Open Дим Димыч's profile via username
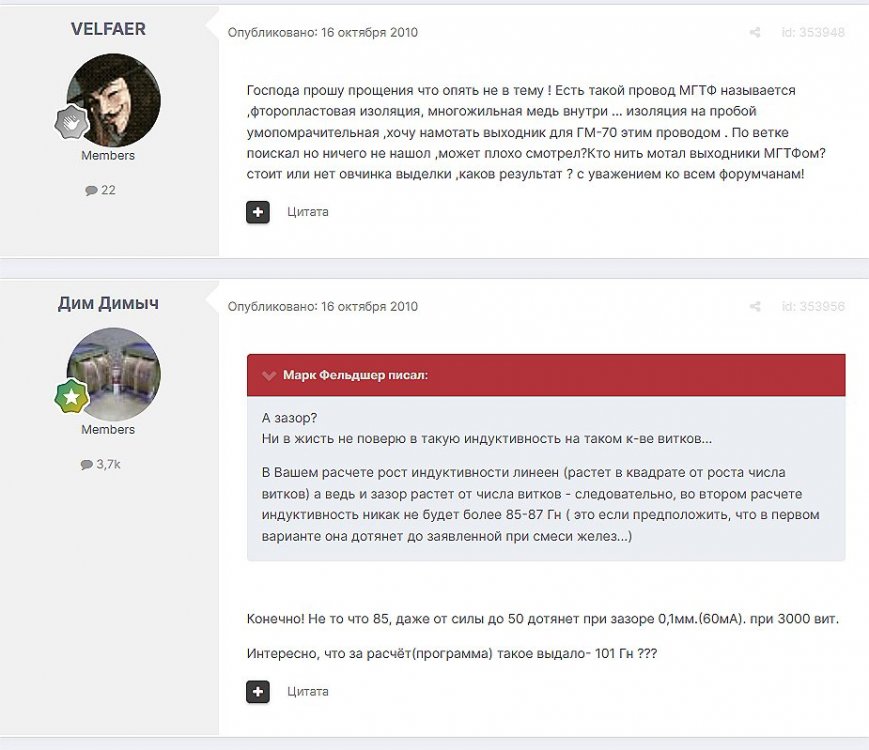This screenshot has width=869, height=750. tap(108, 303)
